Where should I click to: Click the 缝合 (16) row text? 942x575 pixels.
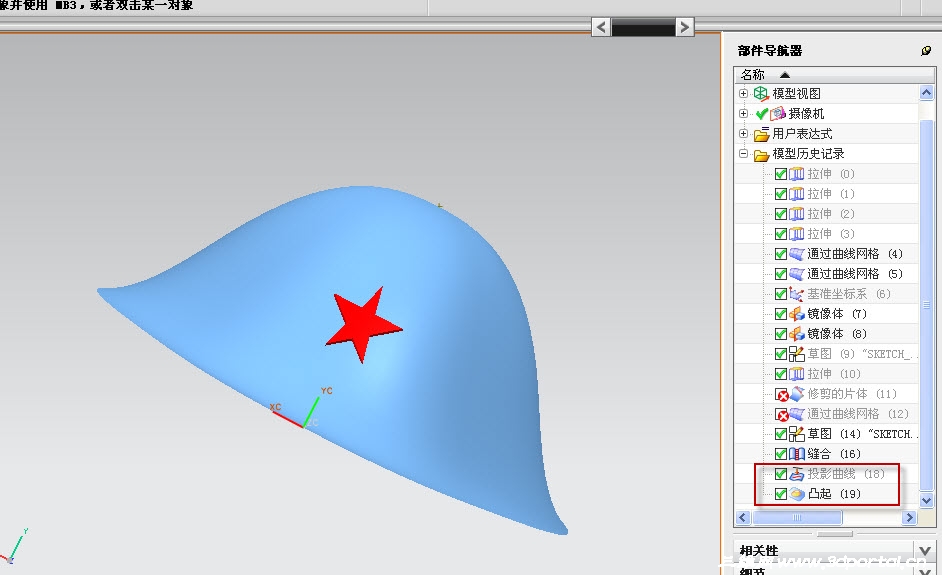(x=834, y=454)
